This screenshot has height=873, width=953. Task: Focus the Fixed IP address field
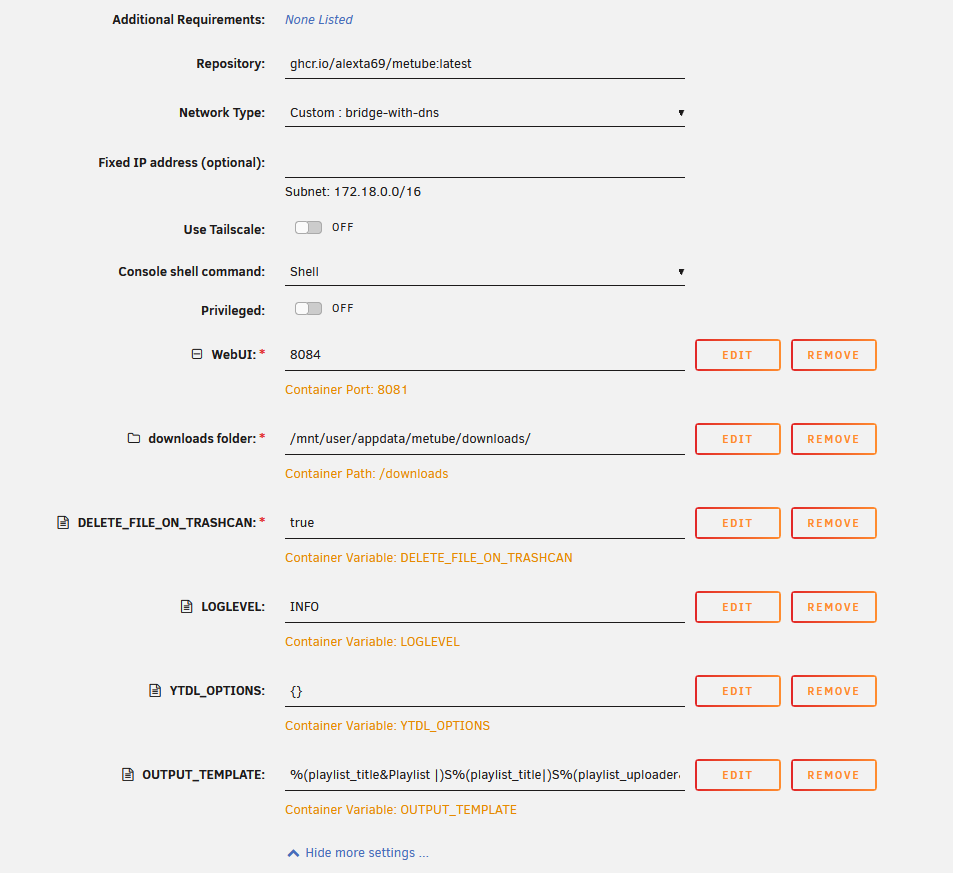pyautogui.click(x=484, y=163)
